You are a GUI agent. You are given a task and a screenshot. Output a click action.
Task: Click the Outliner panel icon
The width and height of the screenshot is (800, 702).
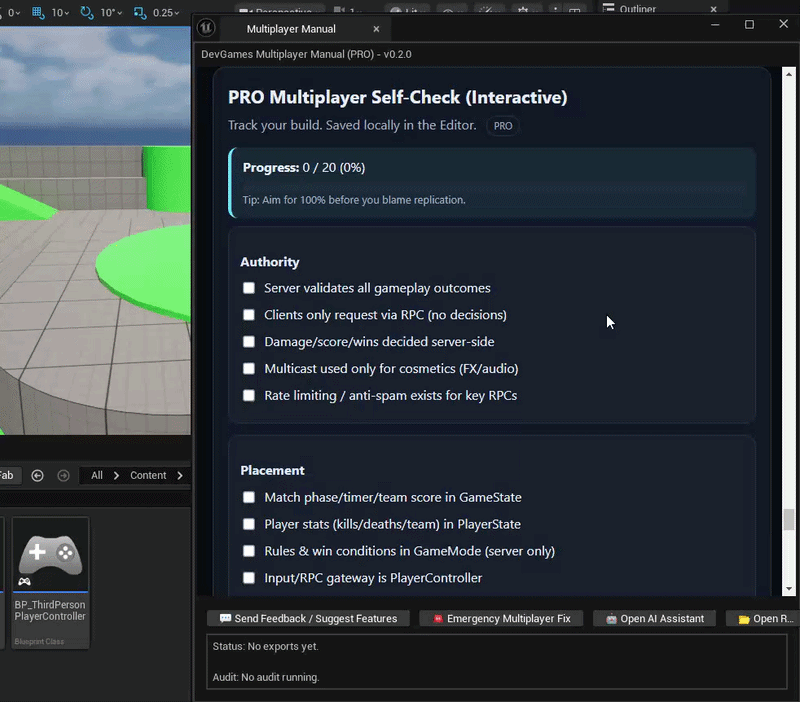pyautogui.click(x=608, y=8)
